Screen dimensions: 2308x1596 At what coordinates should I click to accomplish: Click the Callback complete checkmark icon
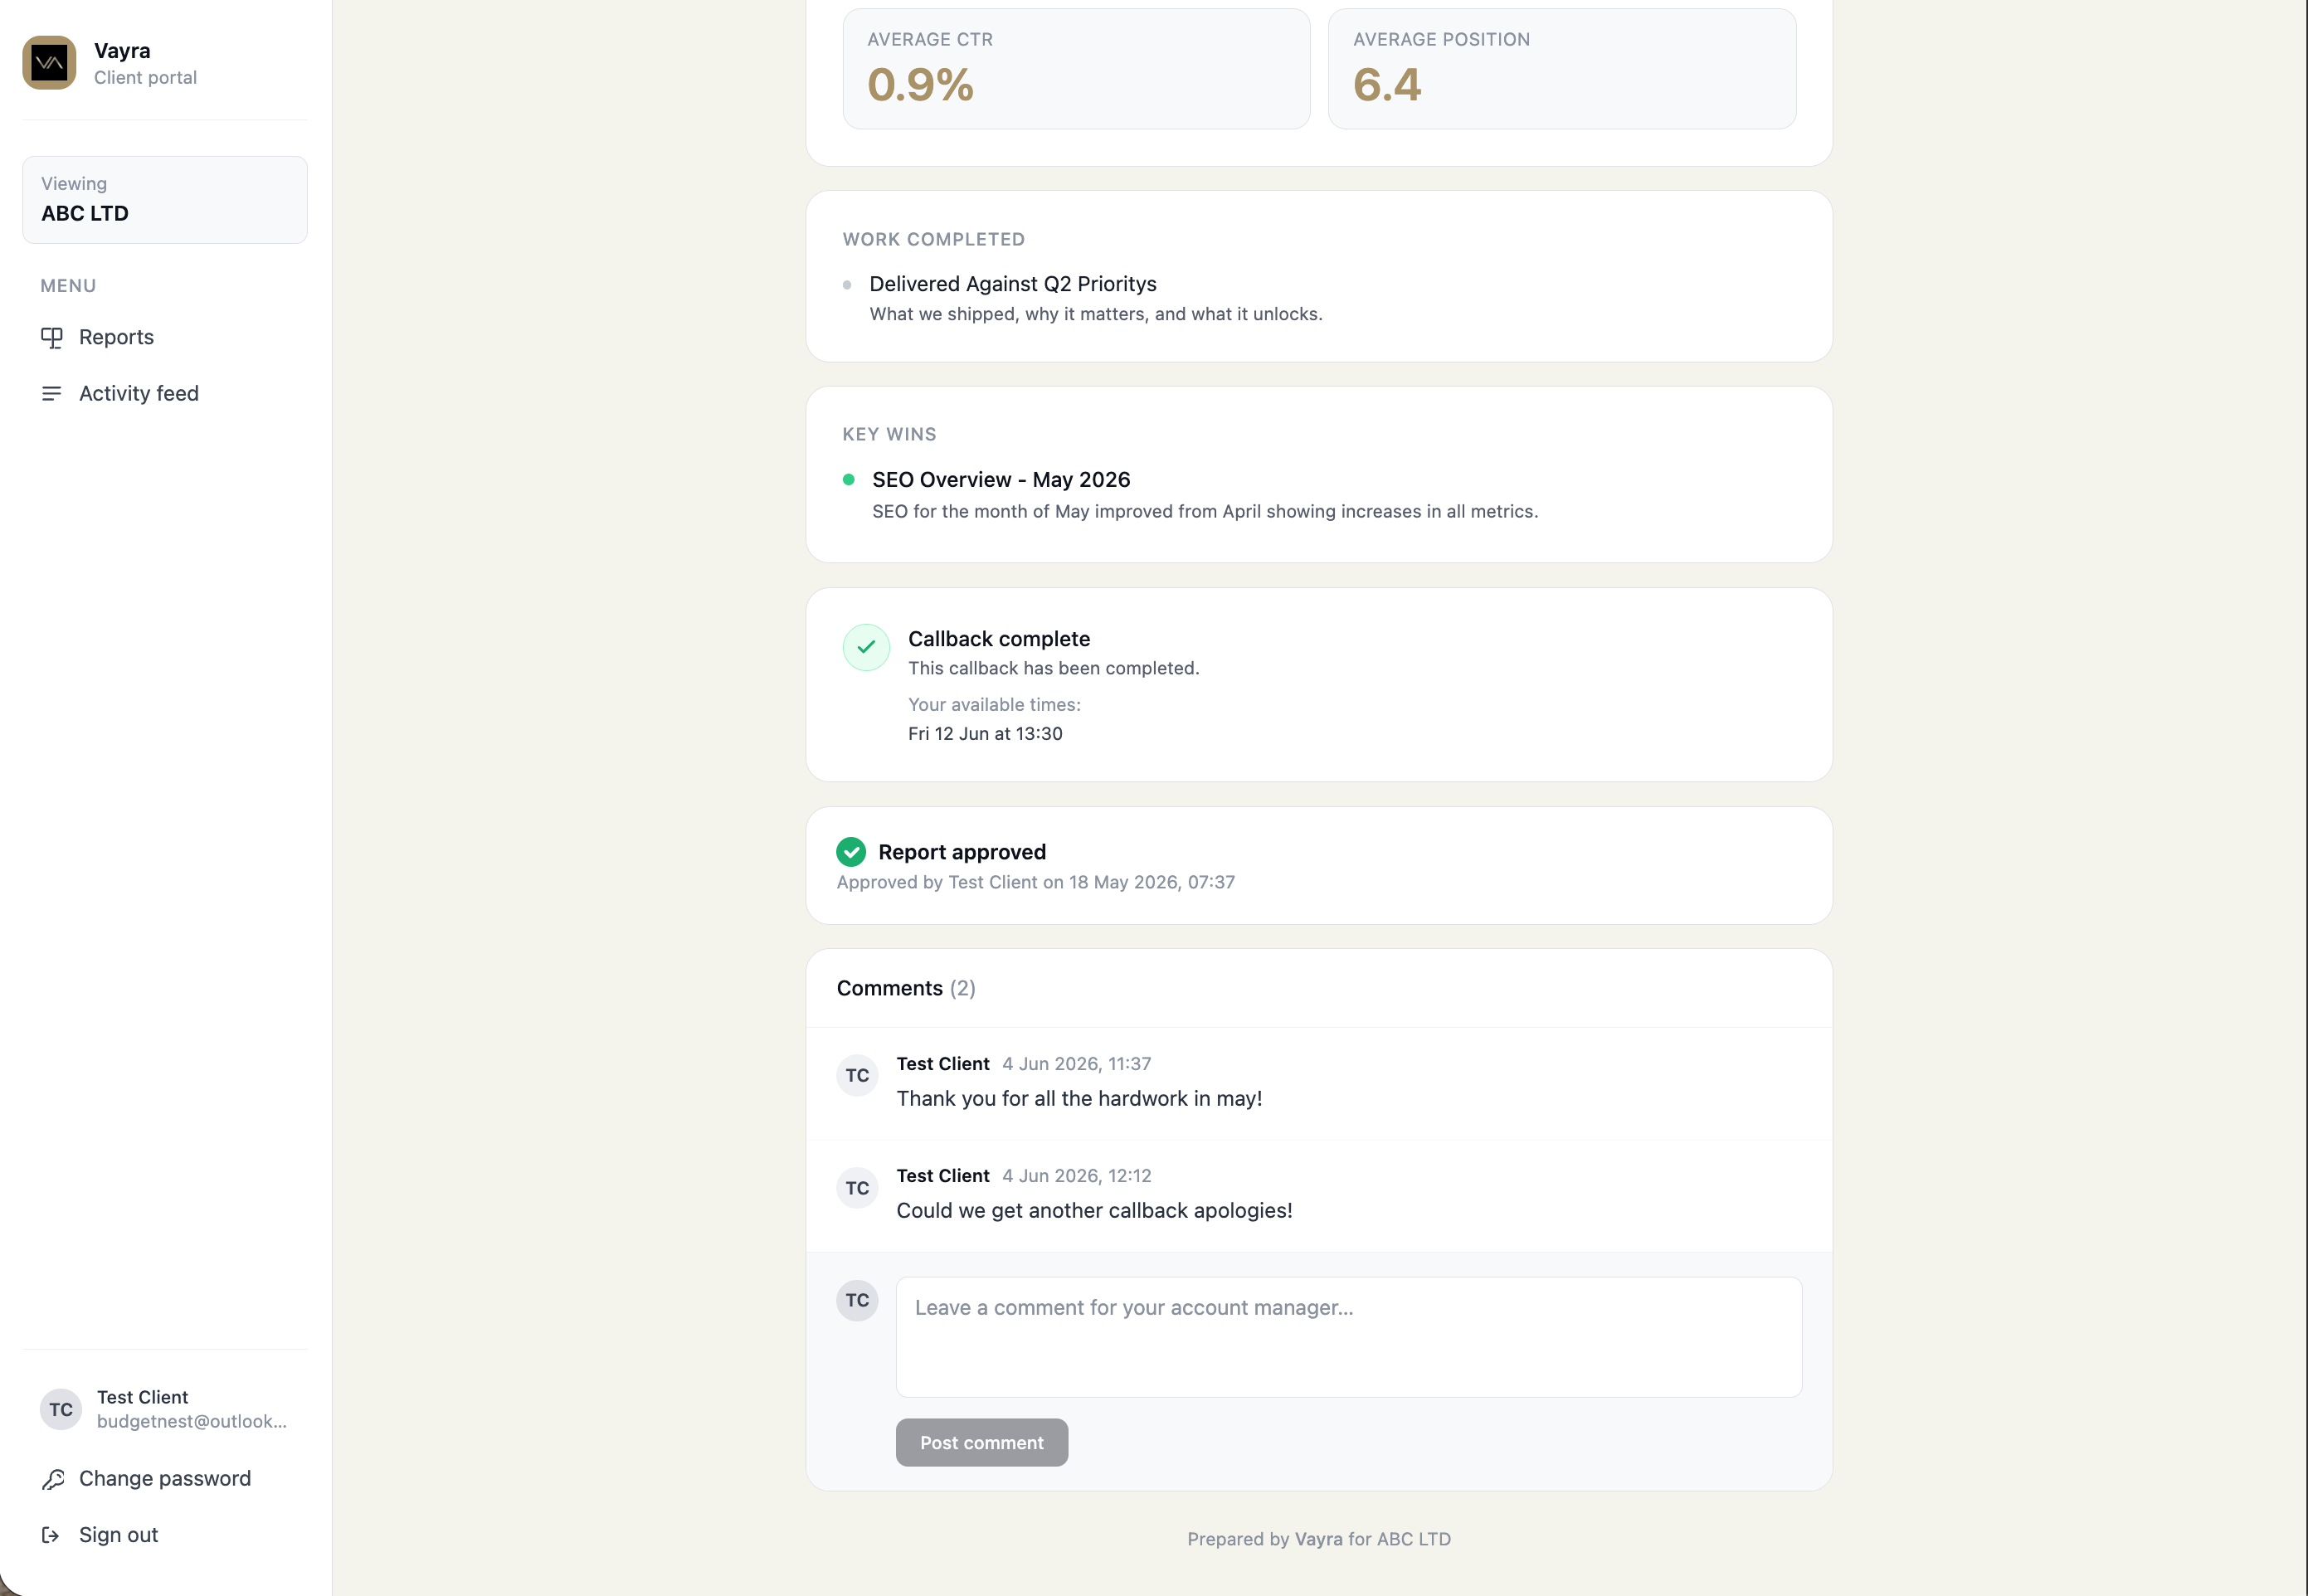tap(866, 647)
